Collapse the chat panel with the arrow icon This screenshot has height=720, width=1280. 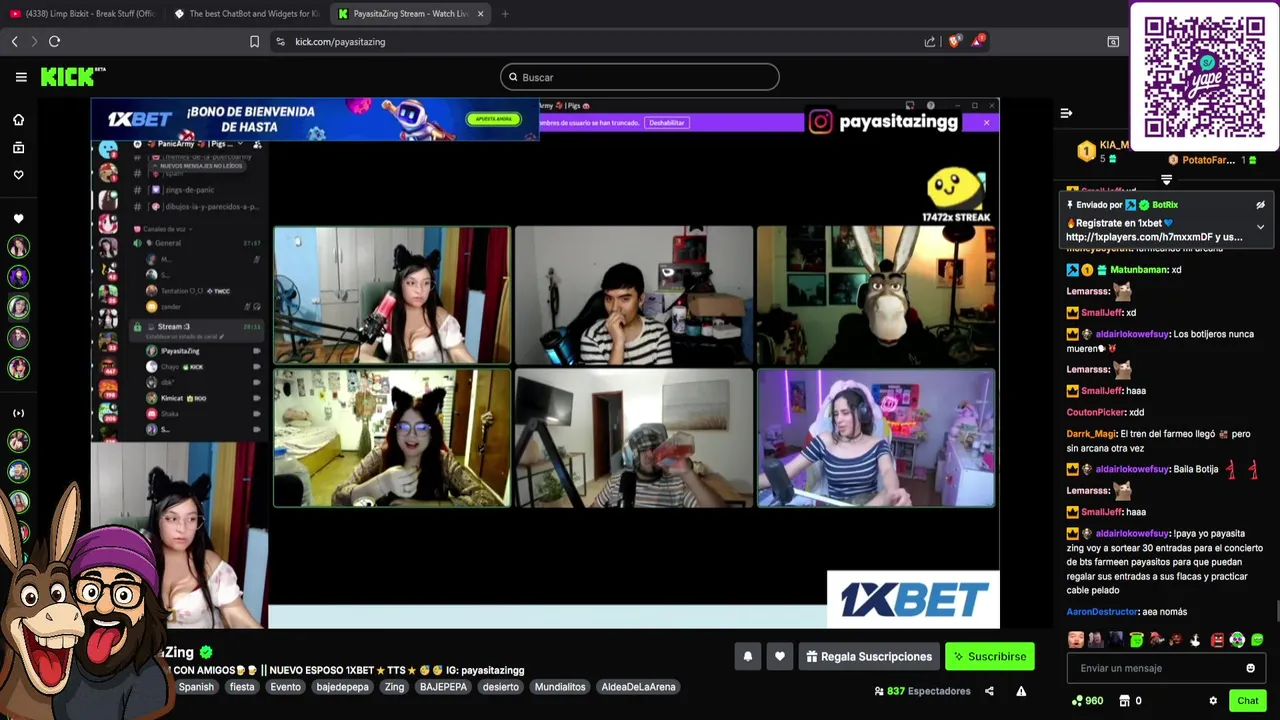pos(1066,113)
